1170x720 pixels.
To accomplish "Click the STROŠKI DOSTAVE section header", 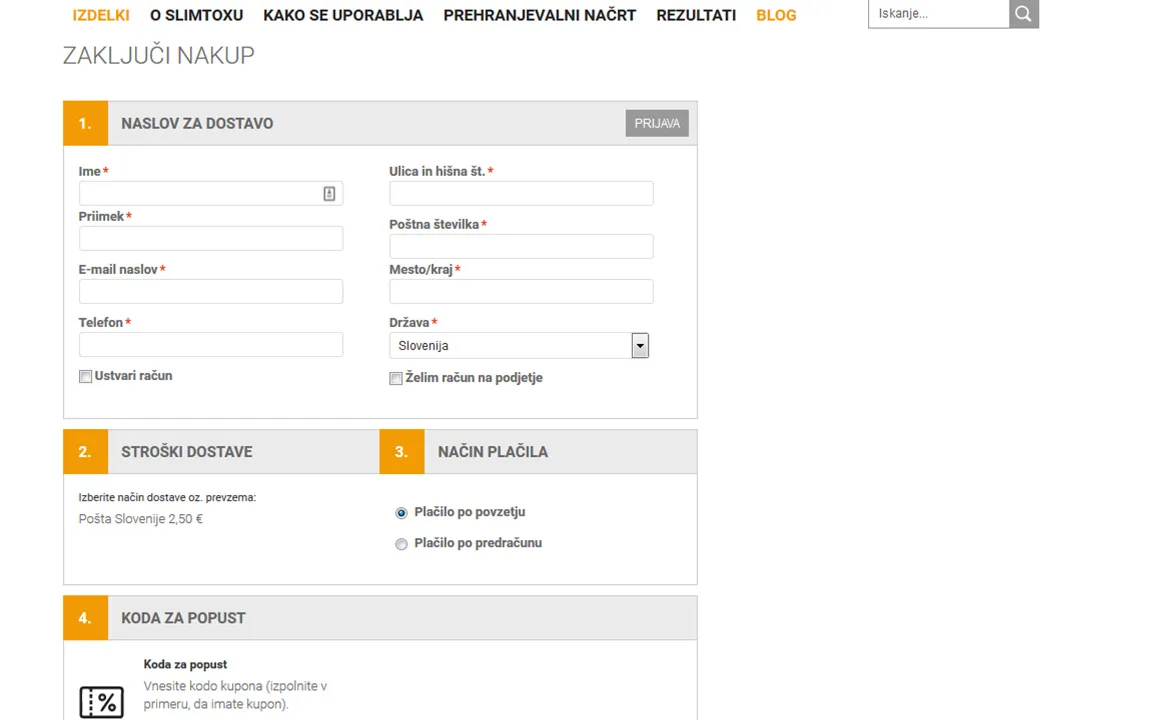I will click(x=187, y=451).
